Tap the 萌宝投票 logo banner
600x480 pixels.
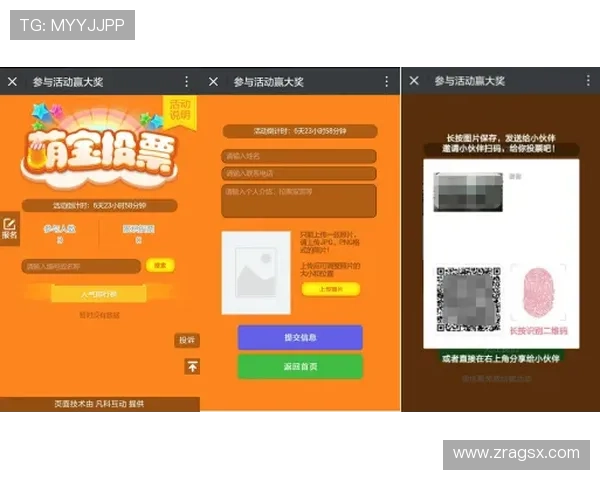click(x=99, y=147)
